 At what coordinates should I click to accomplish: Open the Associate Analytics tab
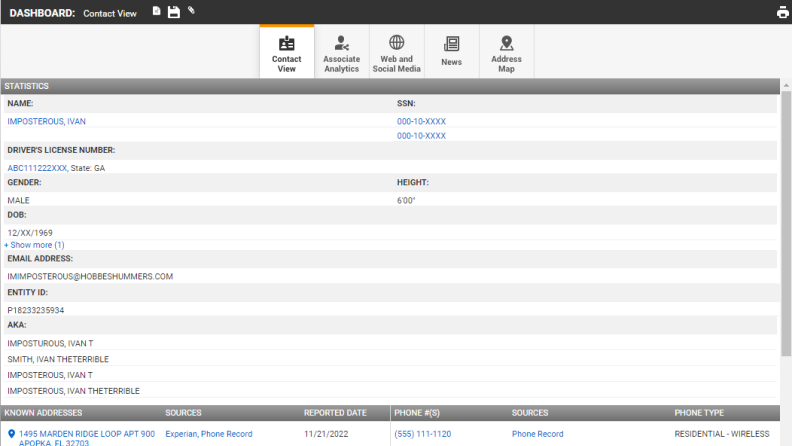[x=341, y=52]
